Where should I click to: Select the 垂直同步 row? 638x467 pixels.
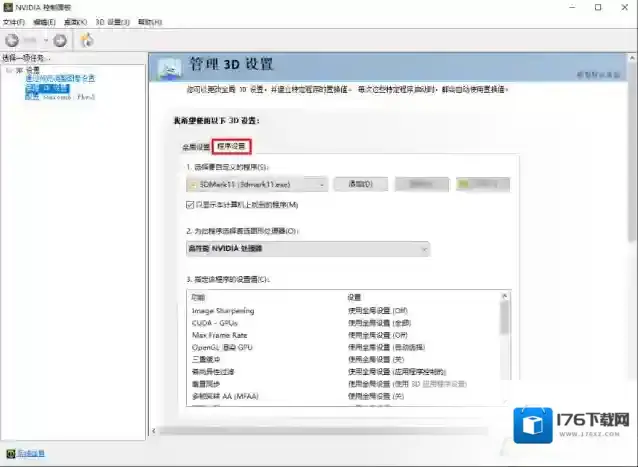coord(344,384)
